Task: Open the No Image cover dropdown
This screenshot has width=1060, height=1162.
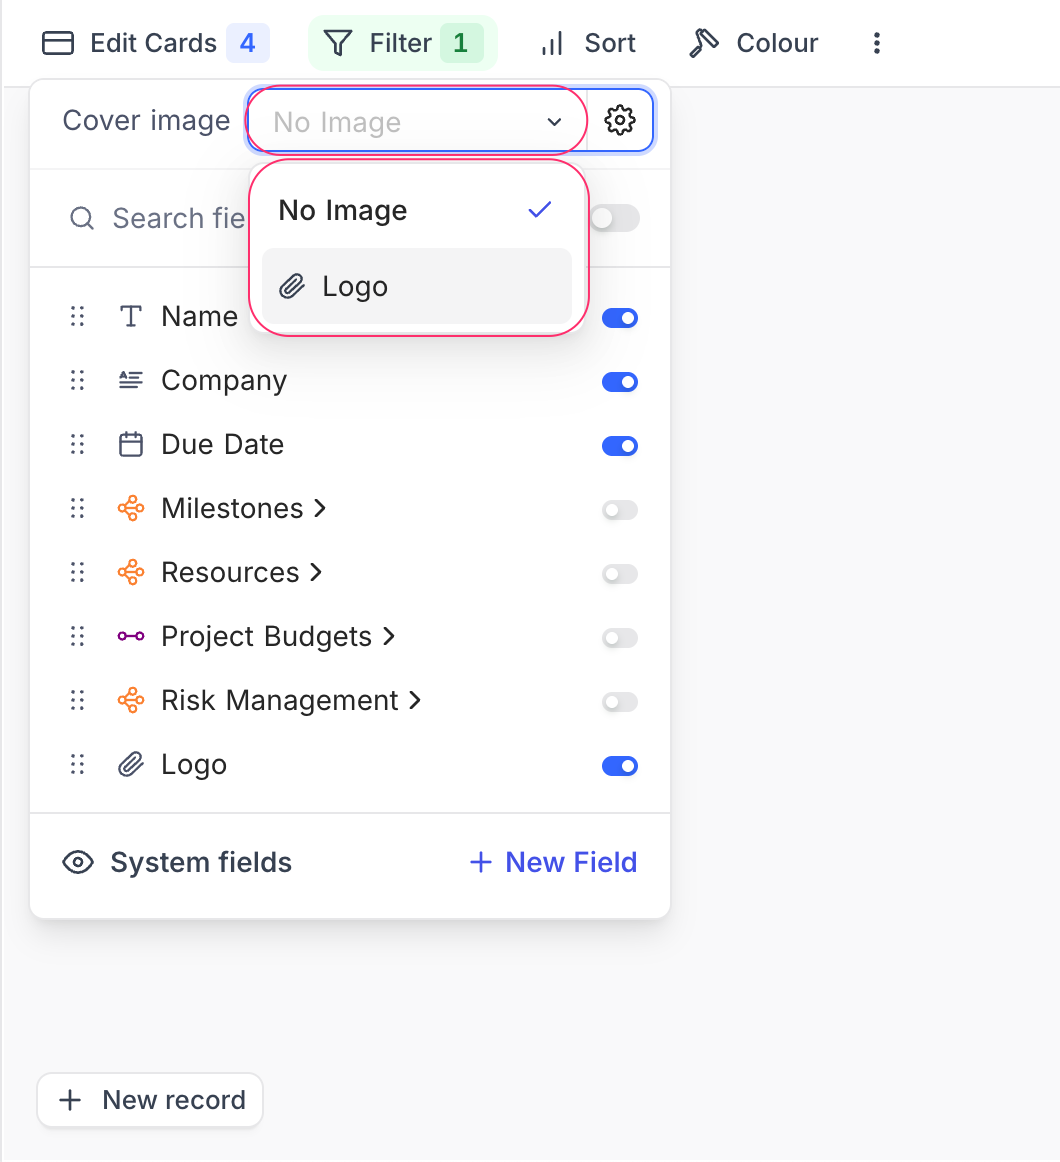Action: pyautogui.click(x=415, y=121)
